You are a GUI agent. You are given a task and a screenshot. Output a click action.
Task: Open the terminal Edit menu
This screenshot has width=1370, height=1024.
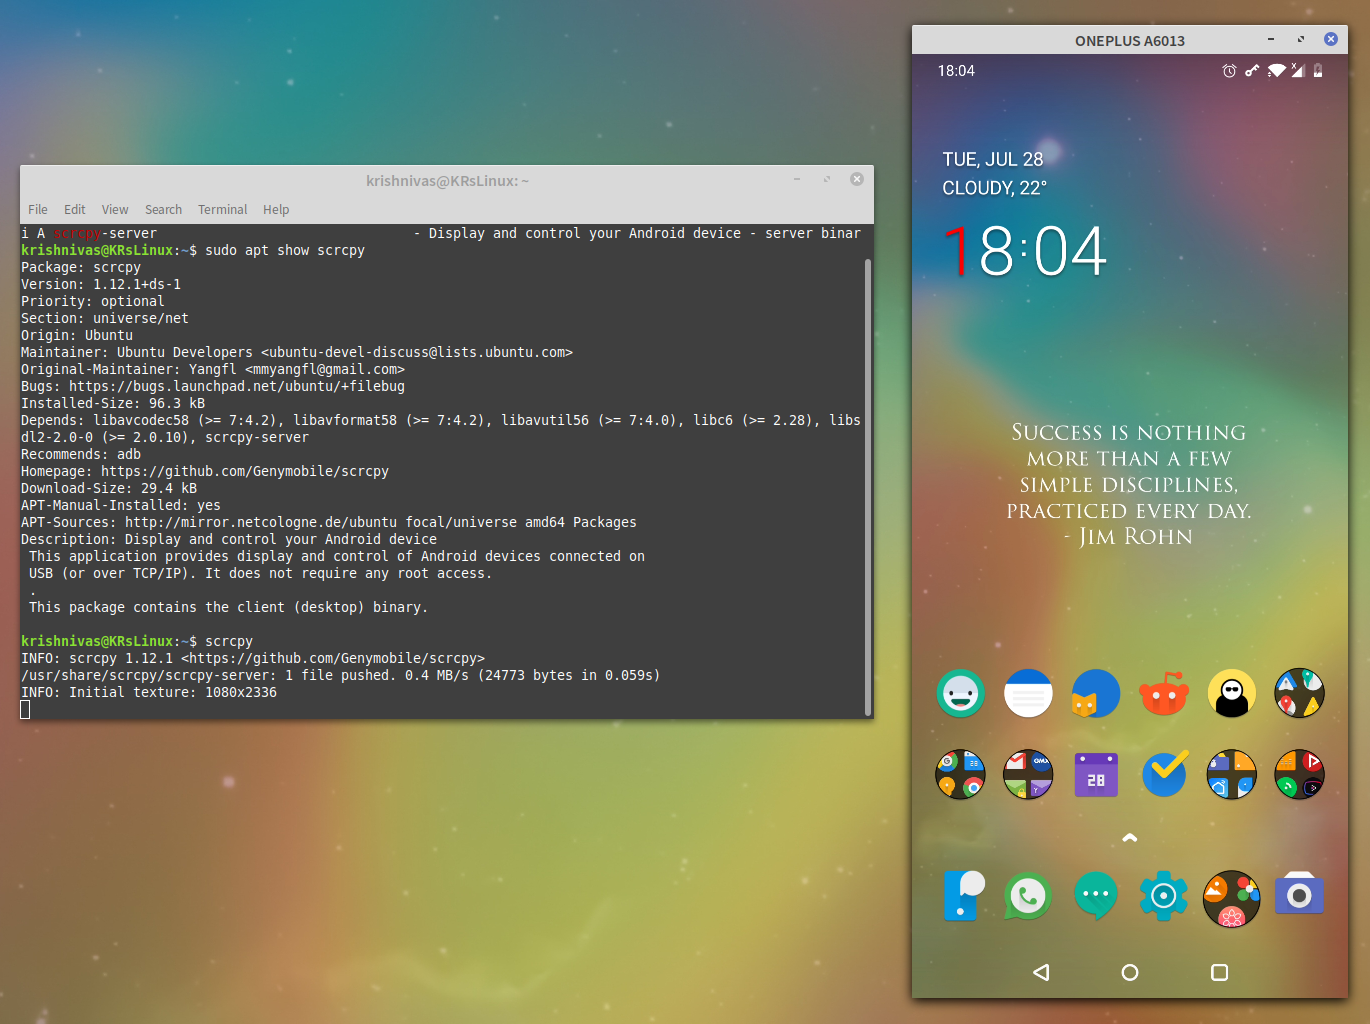(75, 210)
